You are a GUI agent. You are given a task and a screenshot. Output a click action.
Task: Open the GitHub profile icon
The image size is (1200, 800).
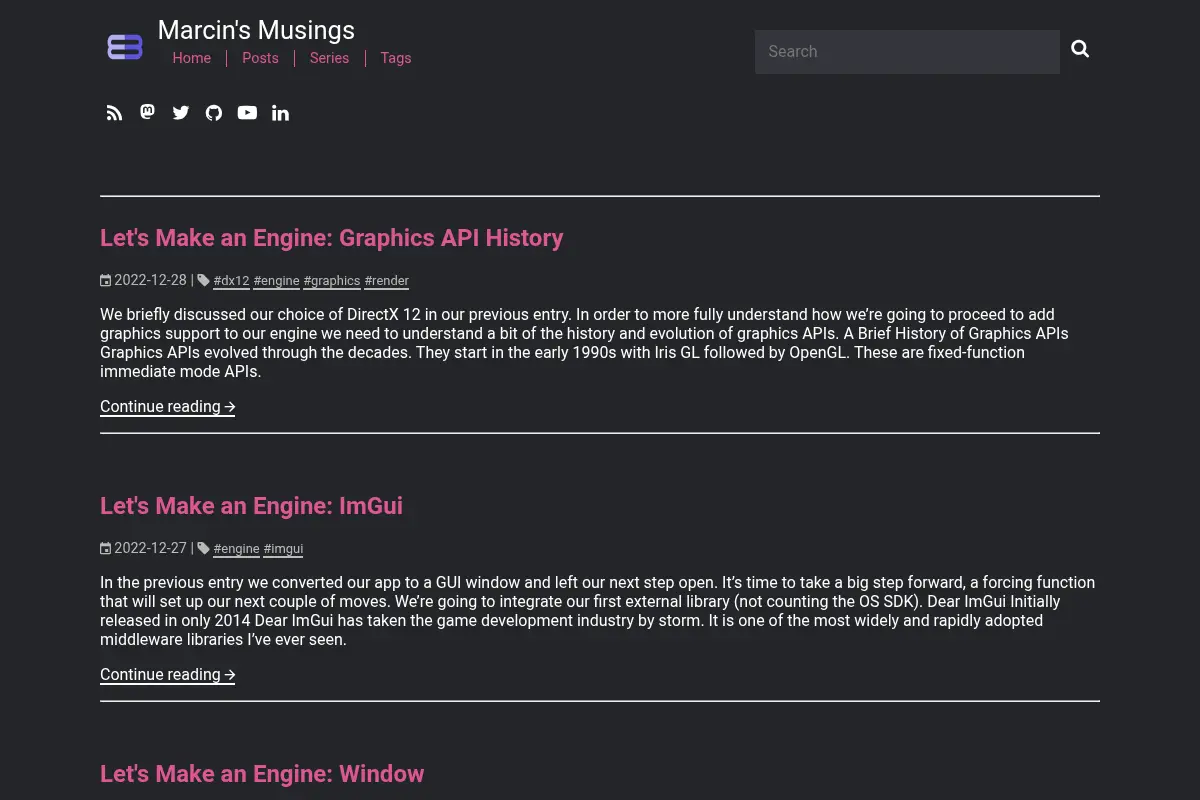click(214, 113)
